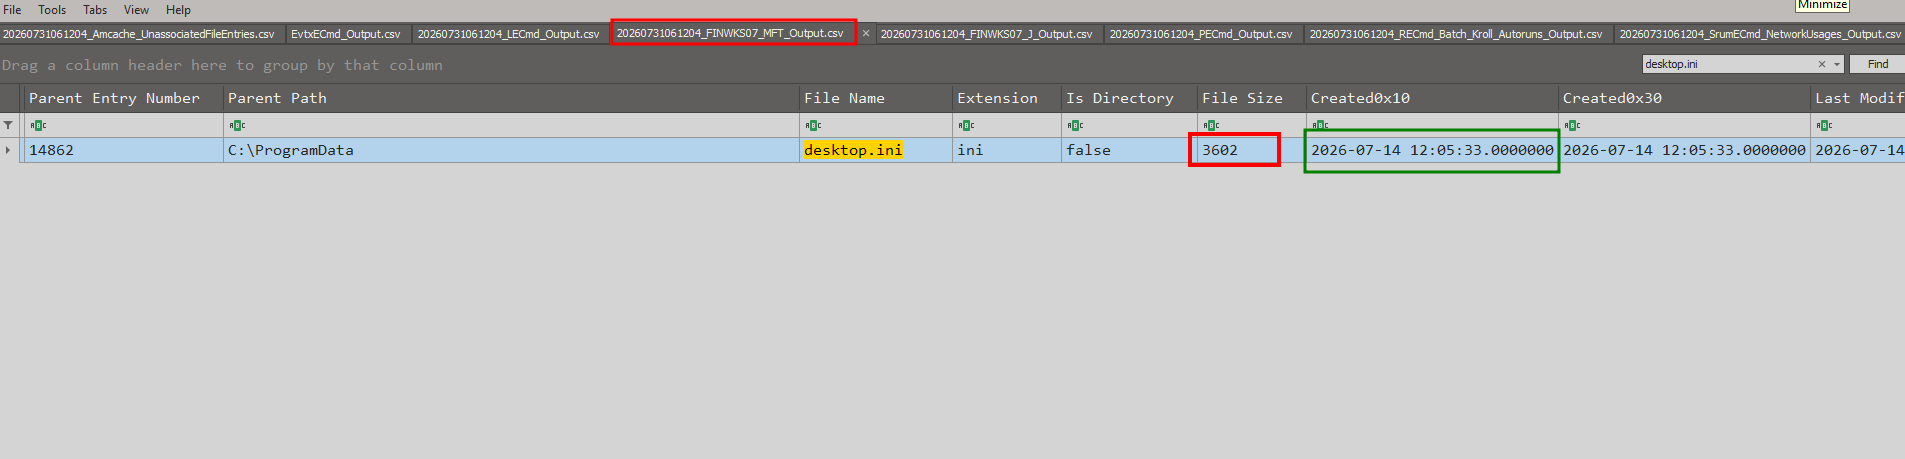
Task: Select the Created0x10 timestamp cell
Action: coord(1432,150)
